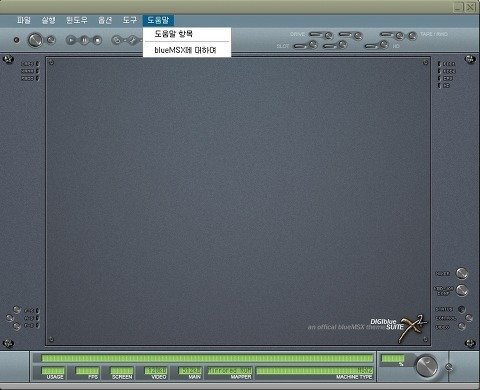Click the round icon right of Stop
This screenshot has width=480, height=390.
(116, 41)
